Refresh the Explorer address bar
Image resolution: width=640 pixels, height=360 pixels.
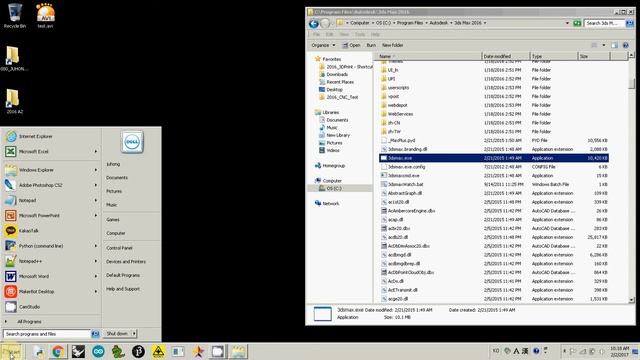point(577,23)
